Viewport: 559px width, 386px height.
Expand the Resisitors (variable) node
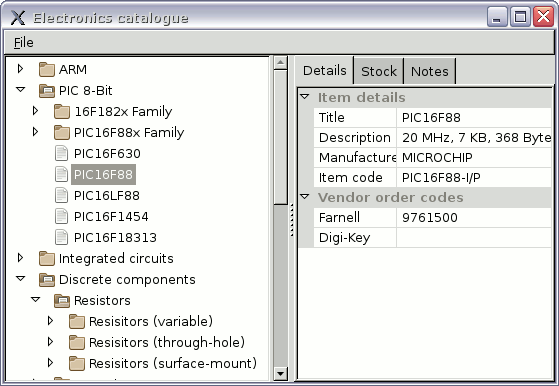pos(50,320)
